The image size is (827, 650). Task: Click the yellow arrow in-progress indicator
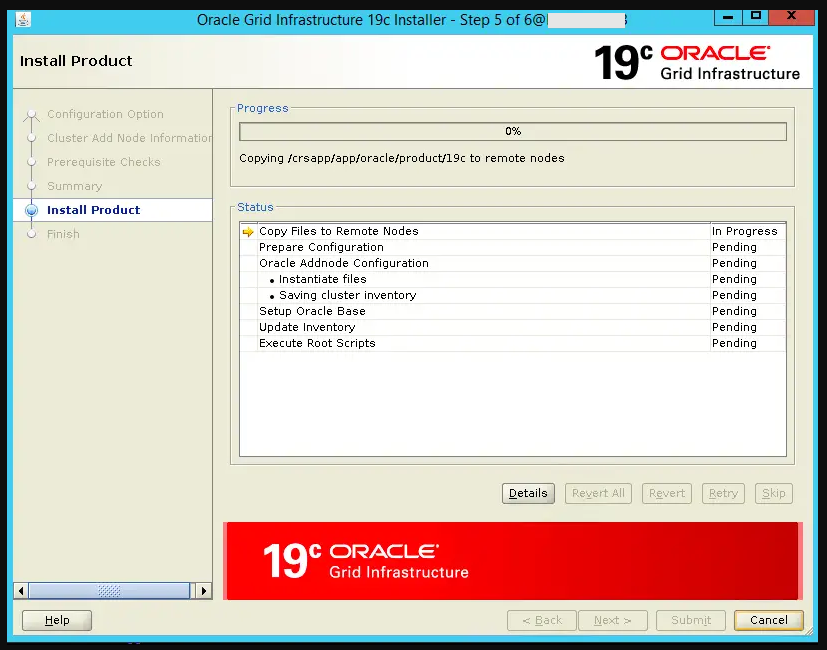click(248, 232)
